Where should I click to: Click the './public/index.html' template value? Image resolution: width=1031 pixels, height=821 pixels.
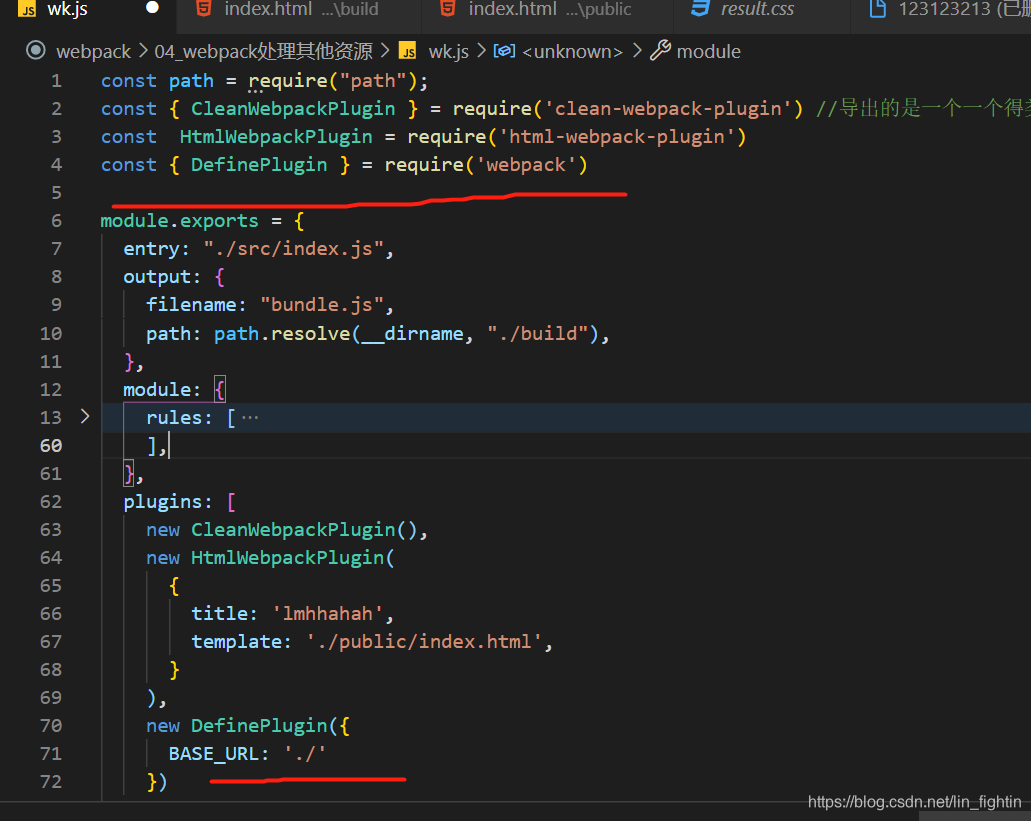424,642
